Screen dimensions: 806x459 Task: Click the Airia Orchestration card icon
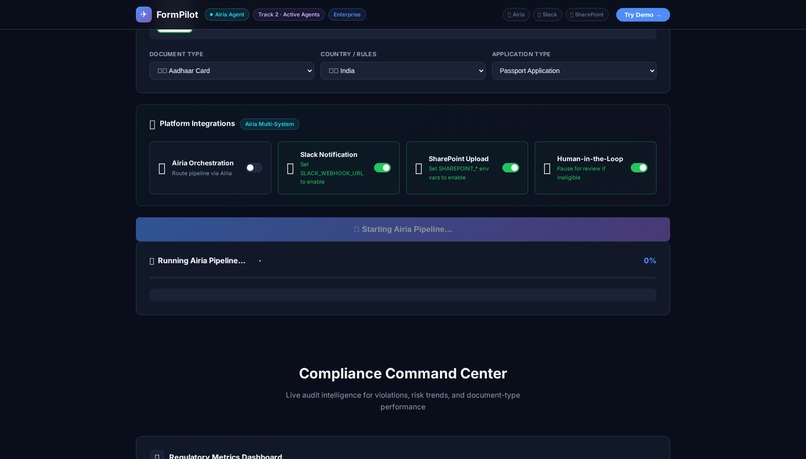(162, 169)
